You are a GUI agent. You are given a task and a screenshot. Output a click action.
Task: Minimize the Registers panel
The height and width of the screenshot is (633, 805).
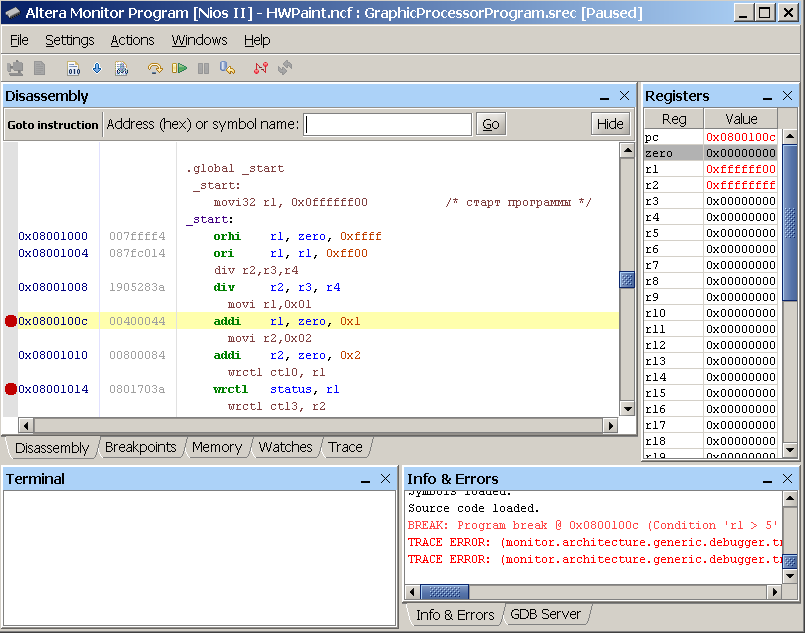(x=767, y=97)
